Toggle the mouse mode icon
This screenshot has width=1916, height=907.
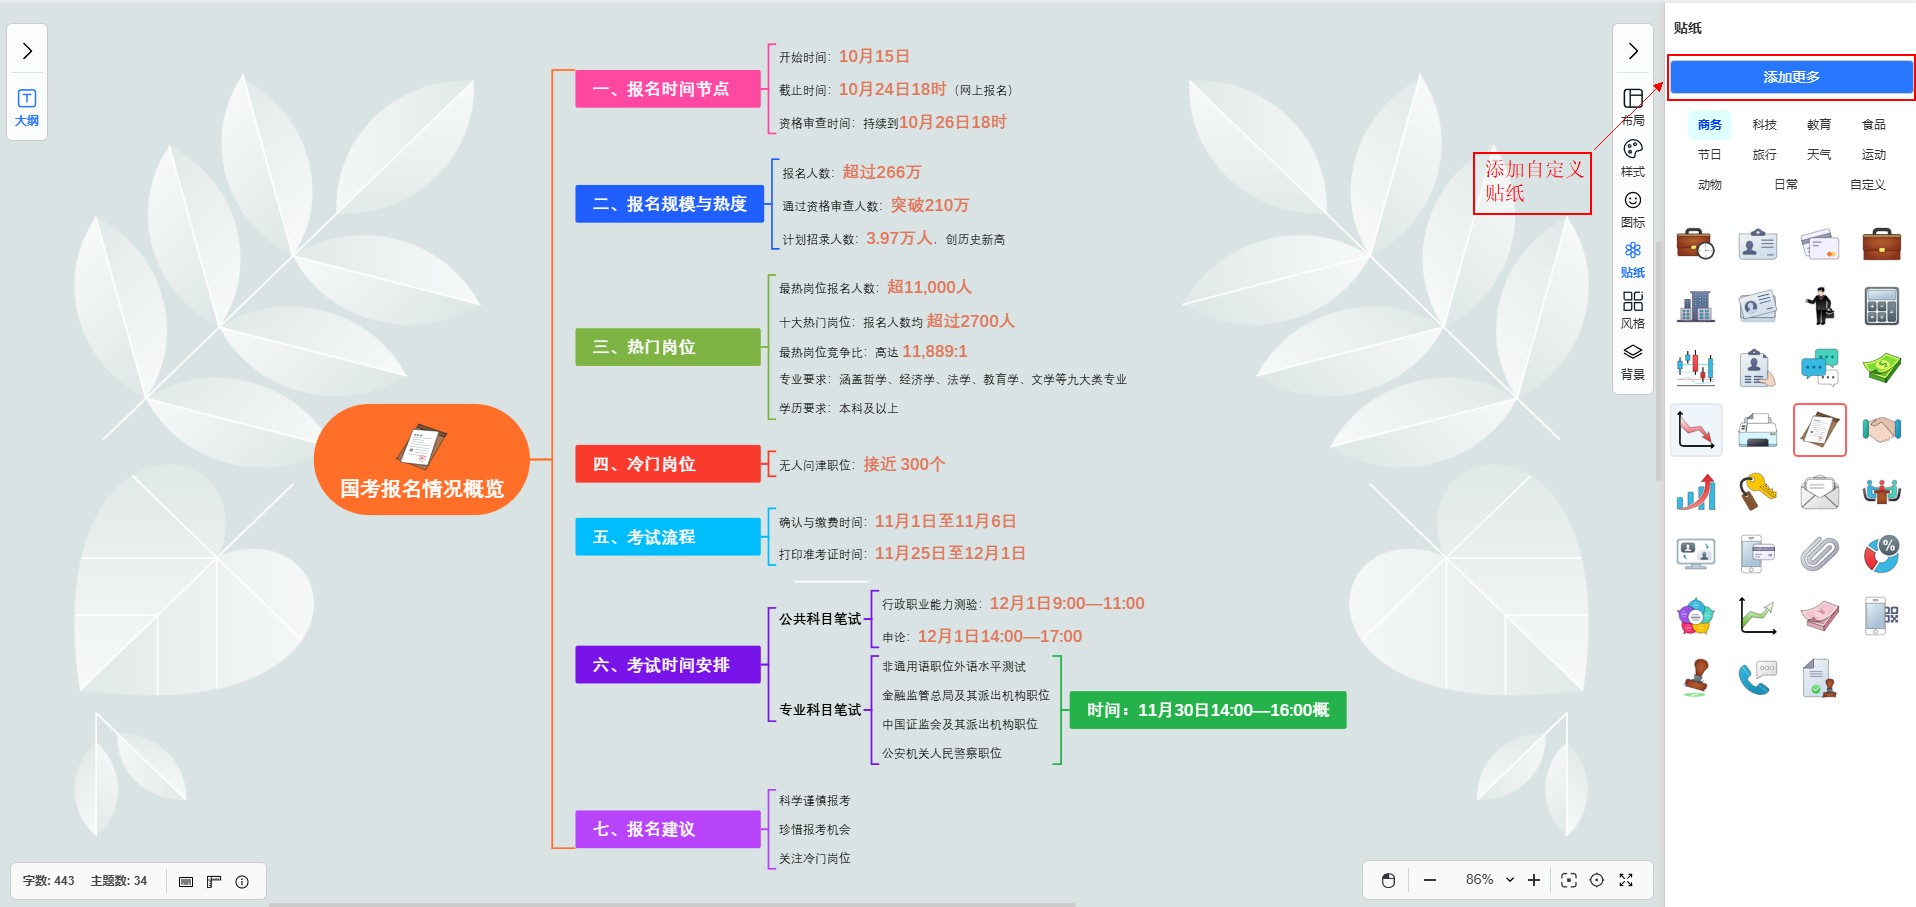[1388, 880]
